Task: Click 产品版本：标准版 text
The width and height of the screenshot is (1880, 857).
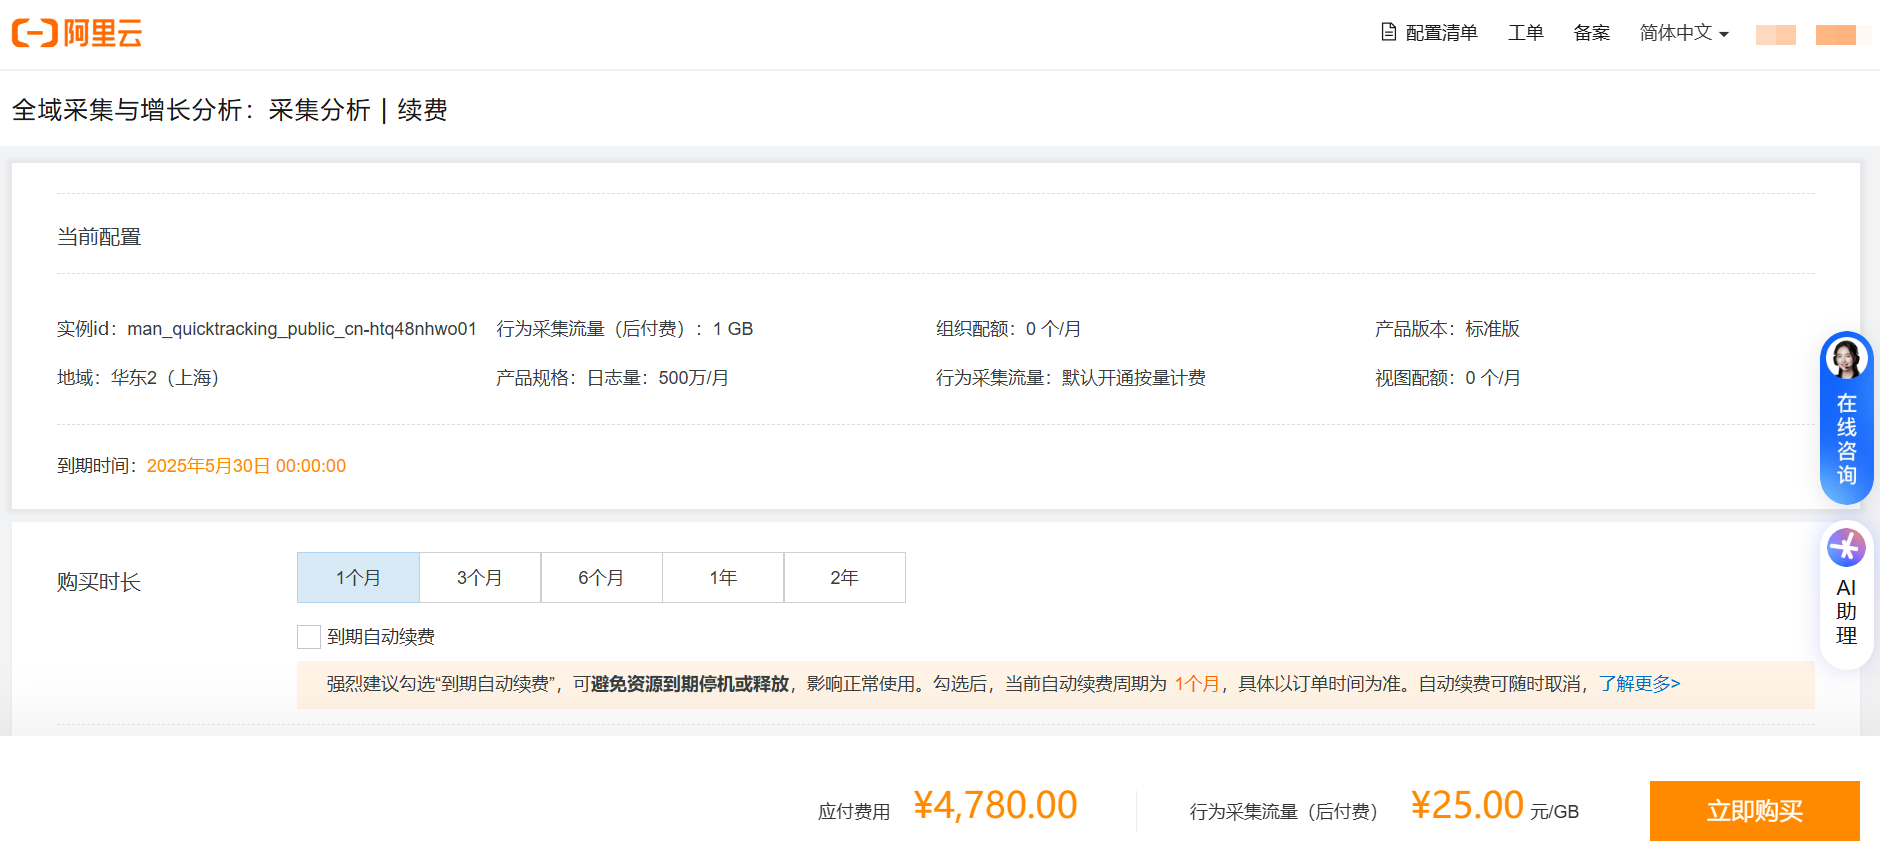Action: point(1447,329)
